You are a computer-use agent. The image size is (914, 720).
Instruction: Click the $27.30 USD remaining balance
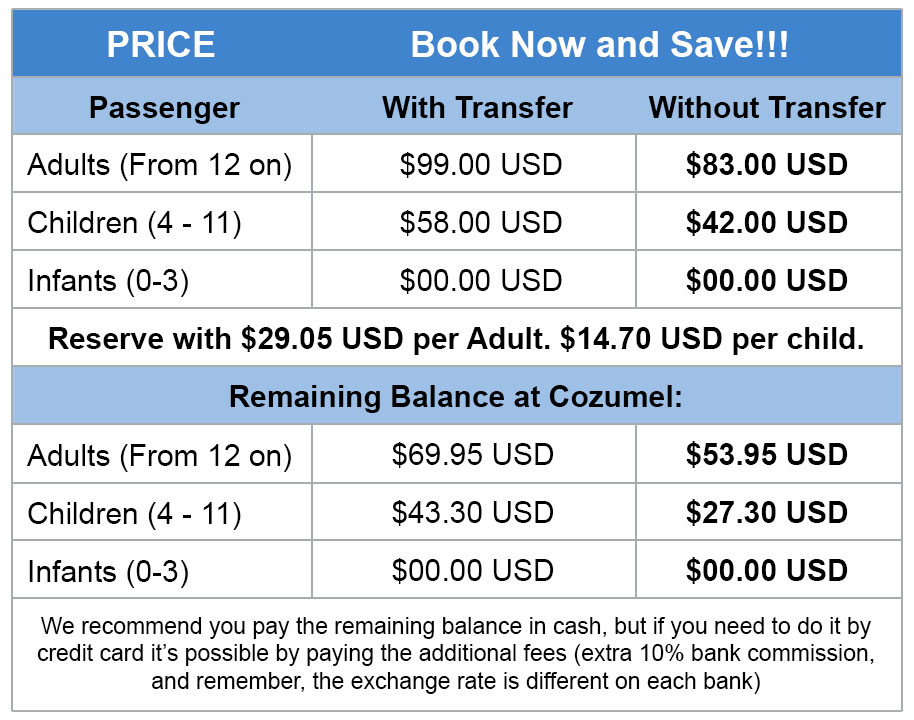pos(767,513)
